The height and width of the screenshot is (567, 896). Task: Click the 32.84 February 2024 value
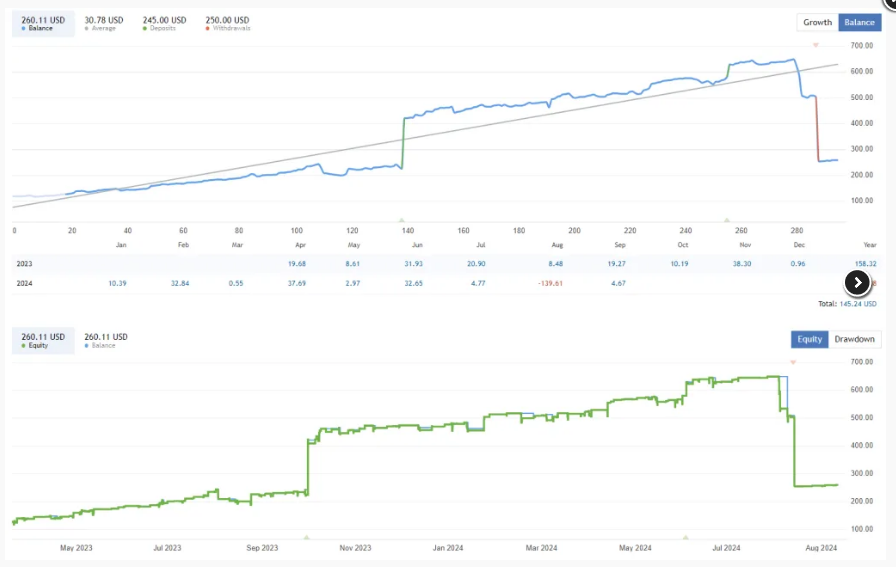click(180, 284)
